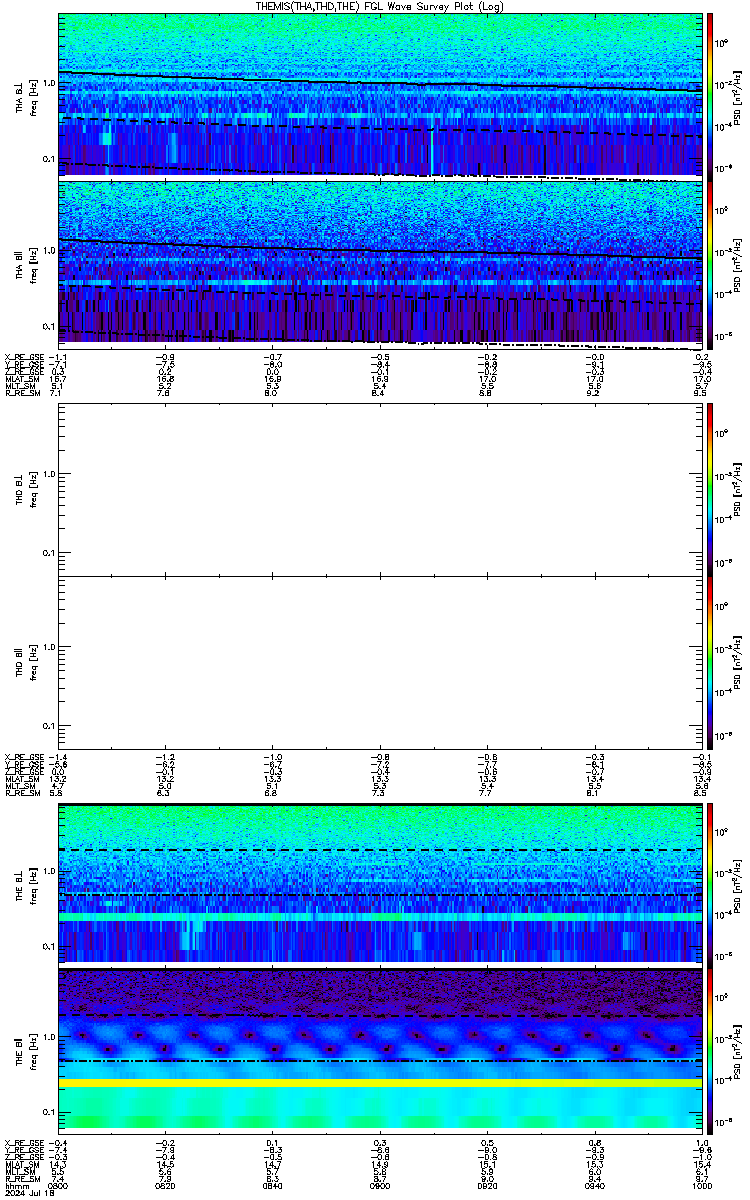Click the X_RE_GSE row label below THE panels
Image resolution: width=750 pixels, height=1200 pixels.
click(x=23, y=1143)
